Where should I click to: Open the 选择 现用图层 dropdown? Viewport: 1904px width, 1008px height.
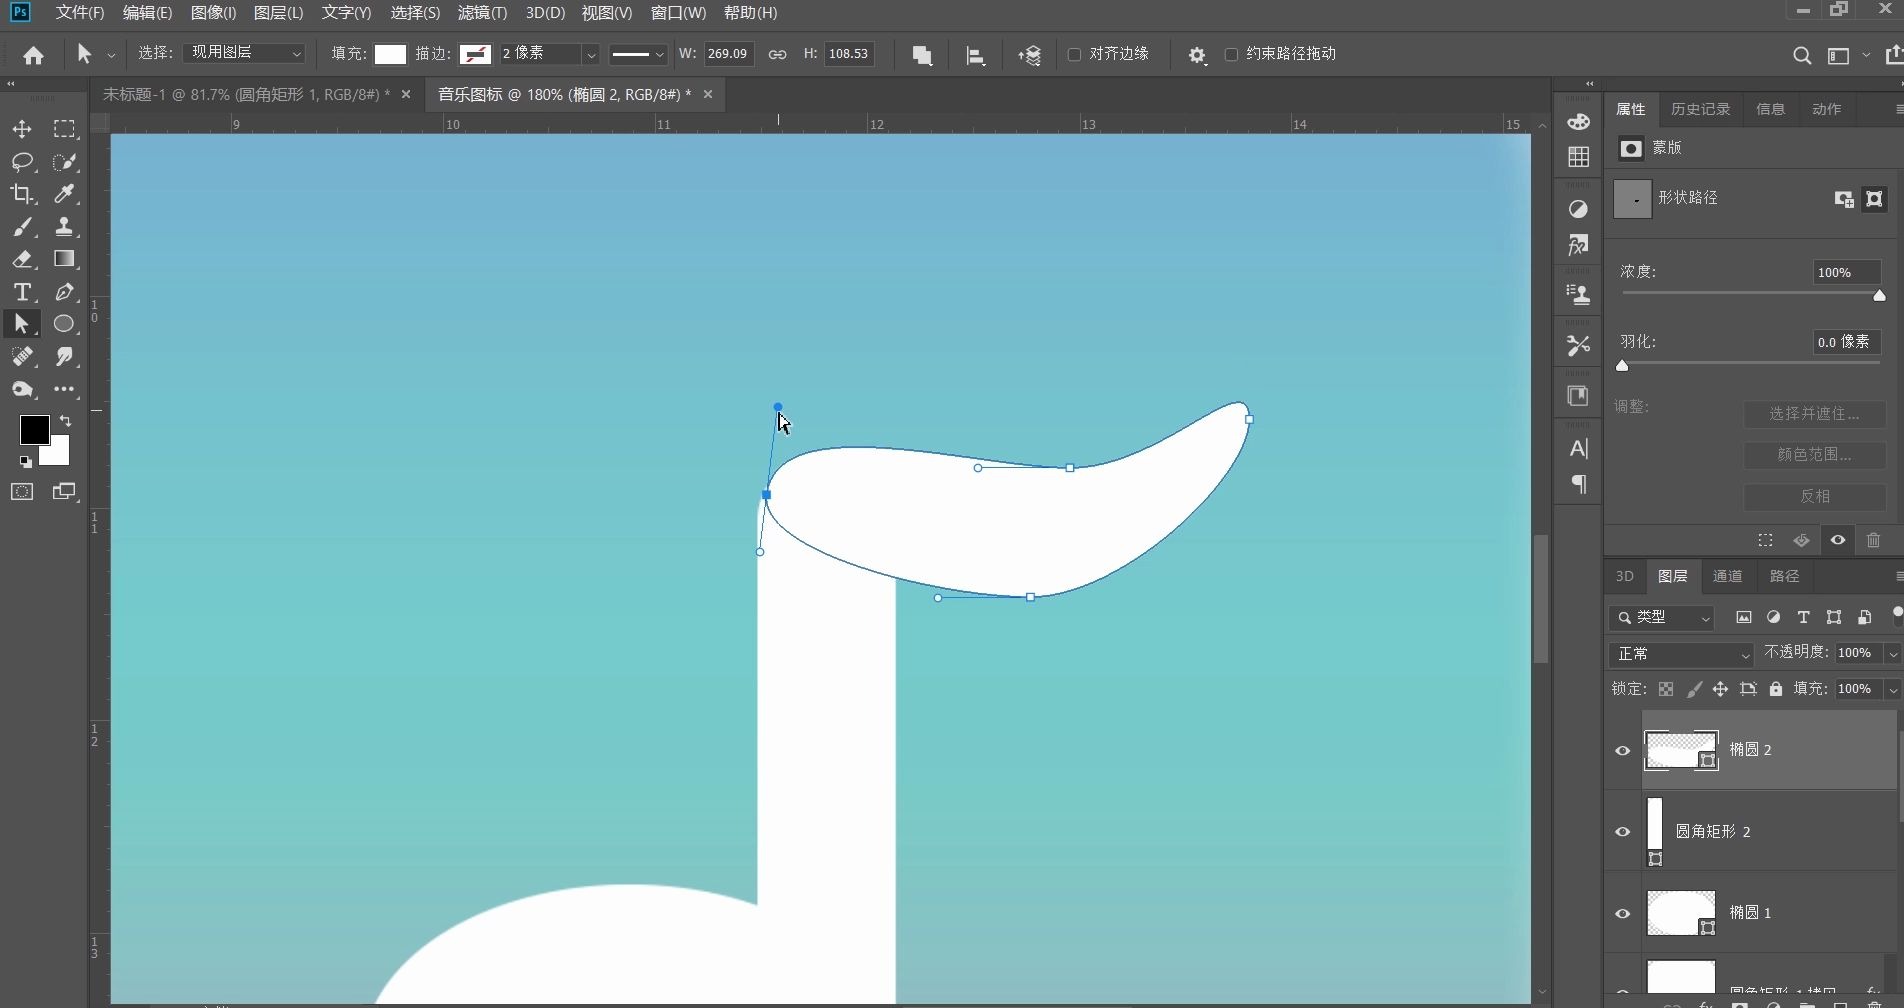tap(244, 53)
